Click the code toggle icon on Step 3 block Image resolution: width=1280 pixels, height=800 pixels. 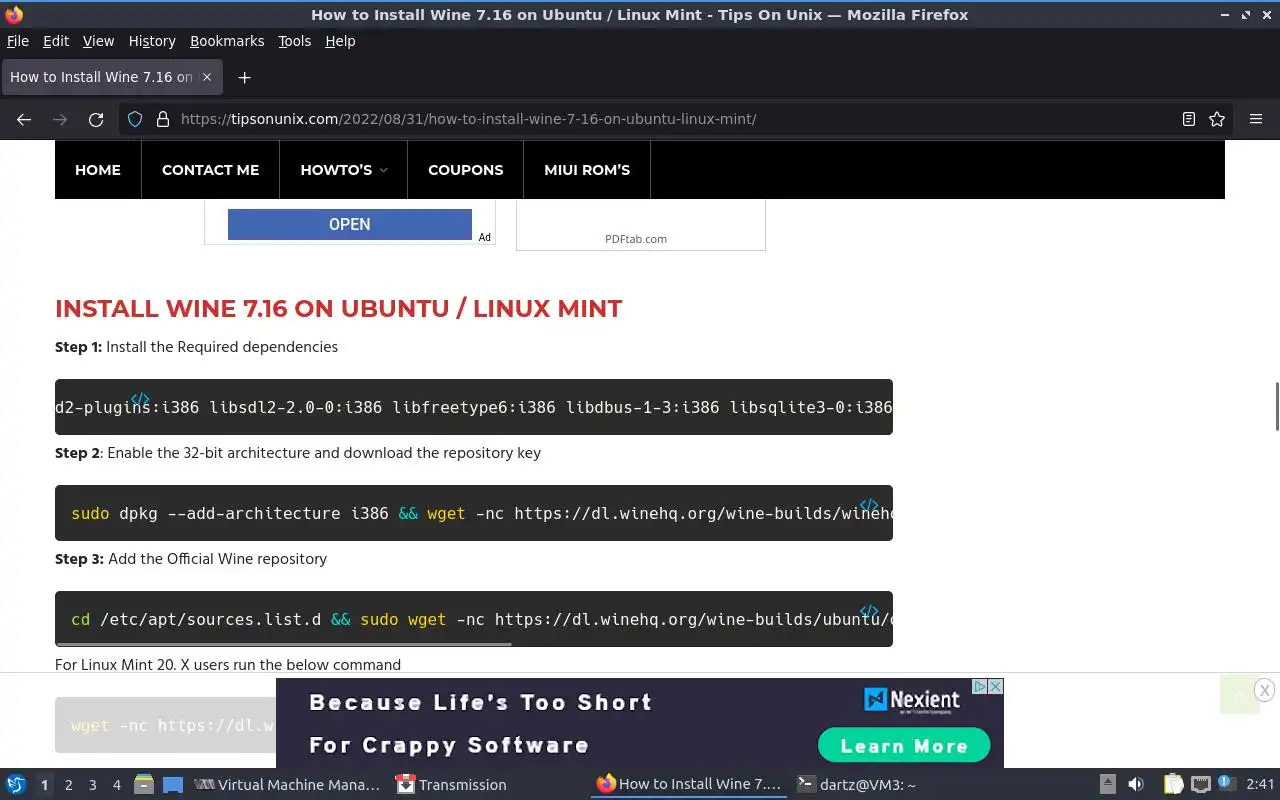[869, 611]
